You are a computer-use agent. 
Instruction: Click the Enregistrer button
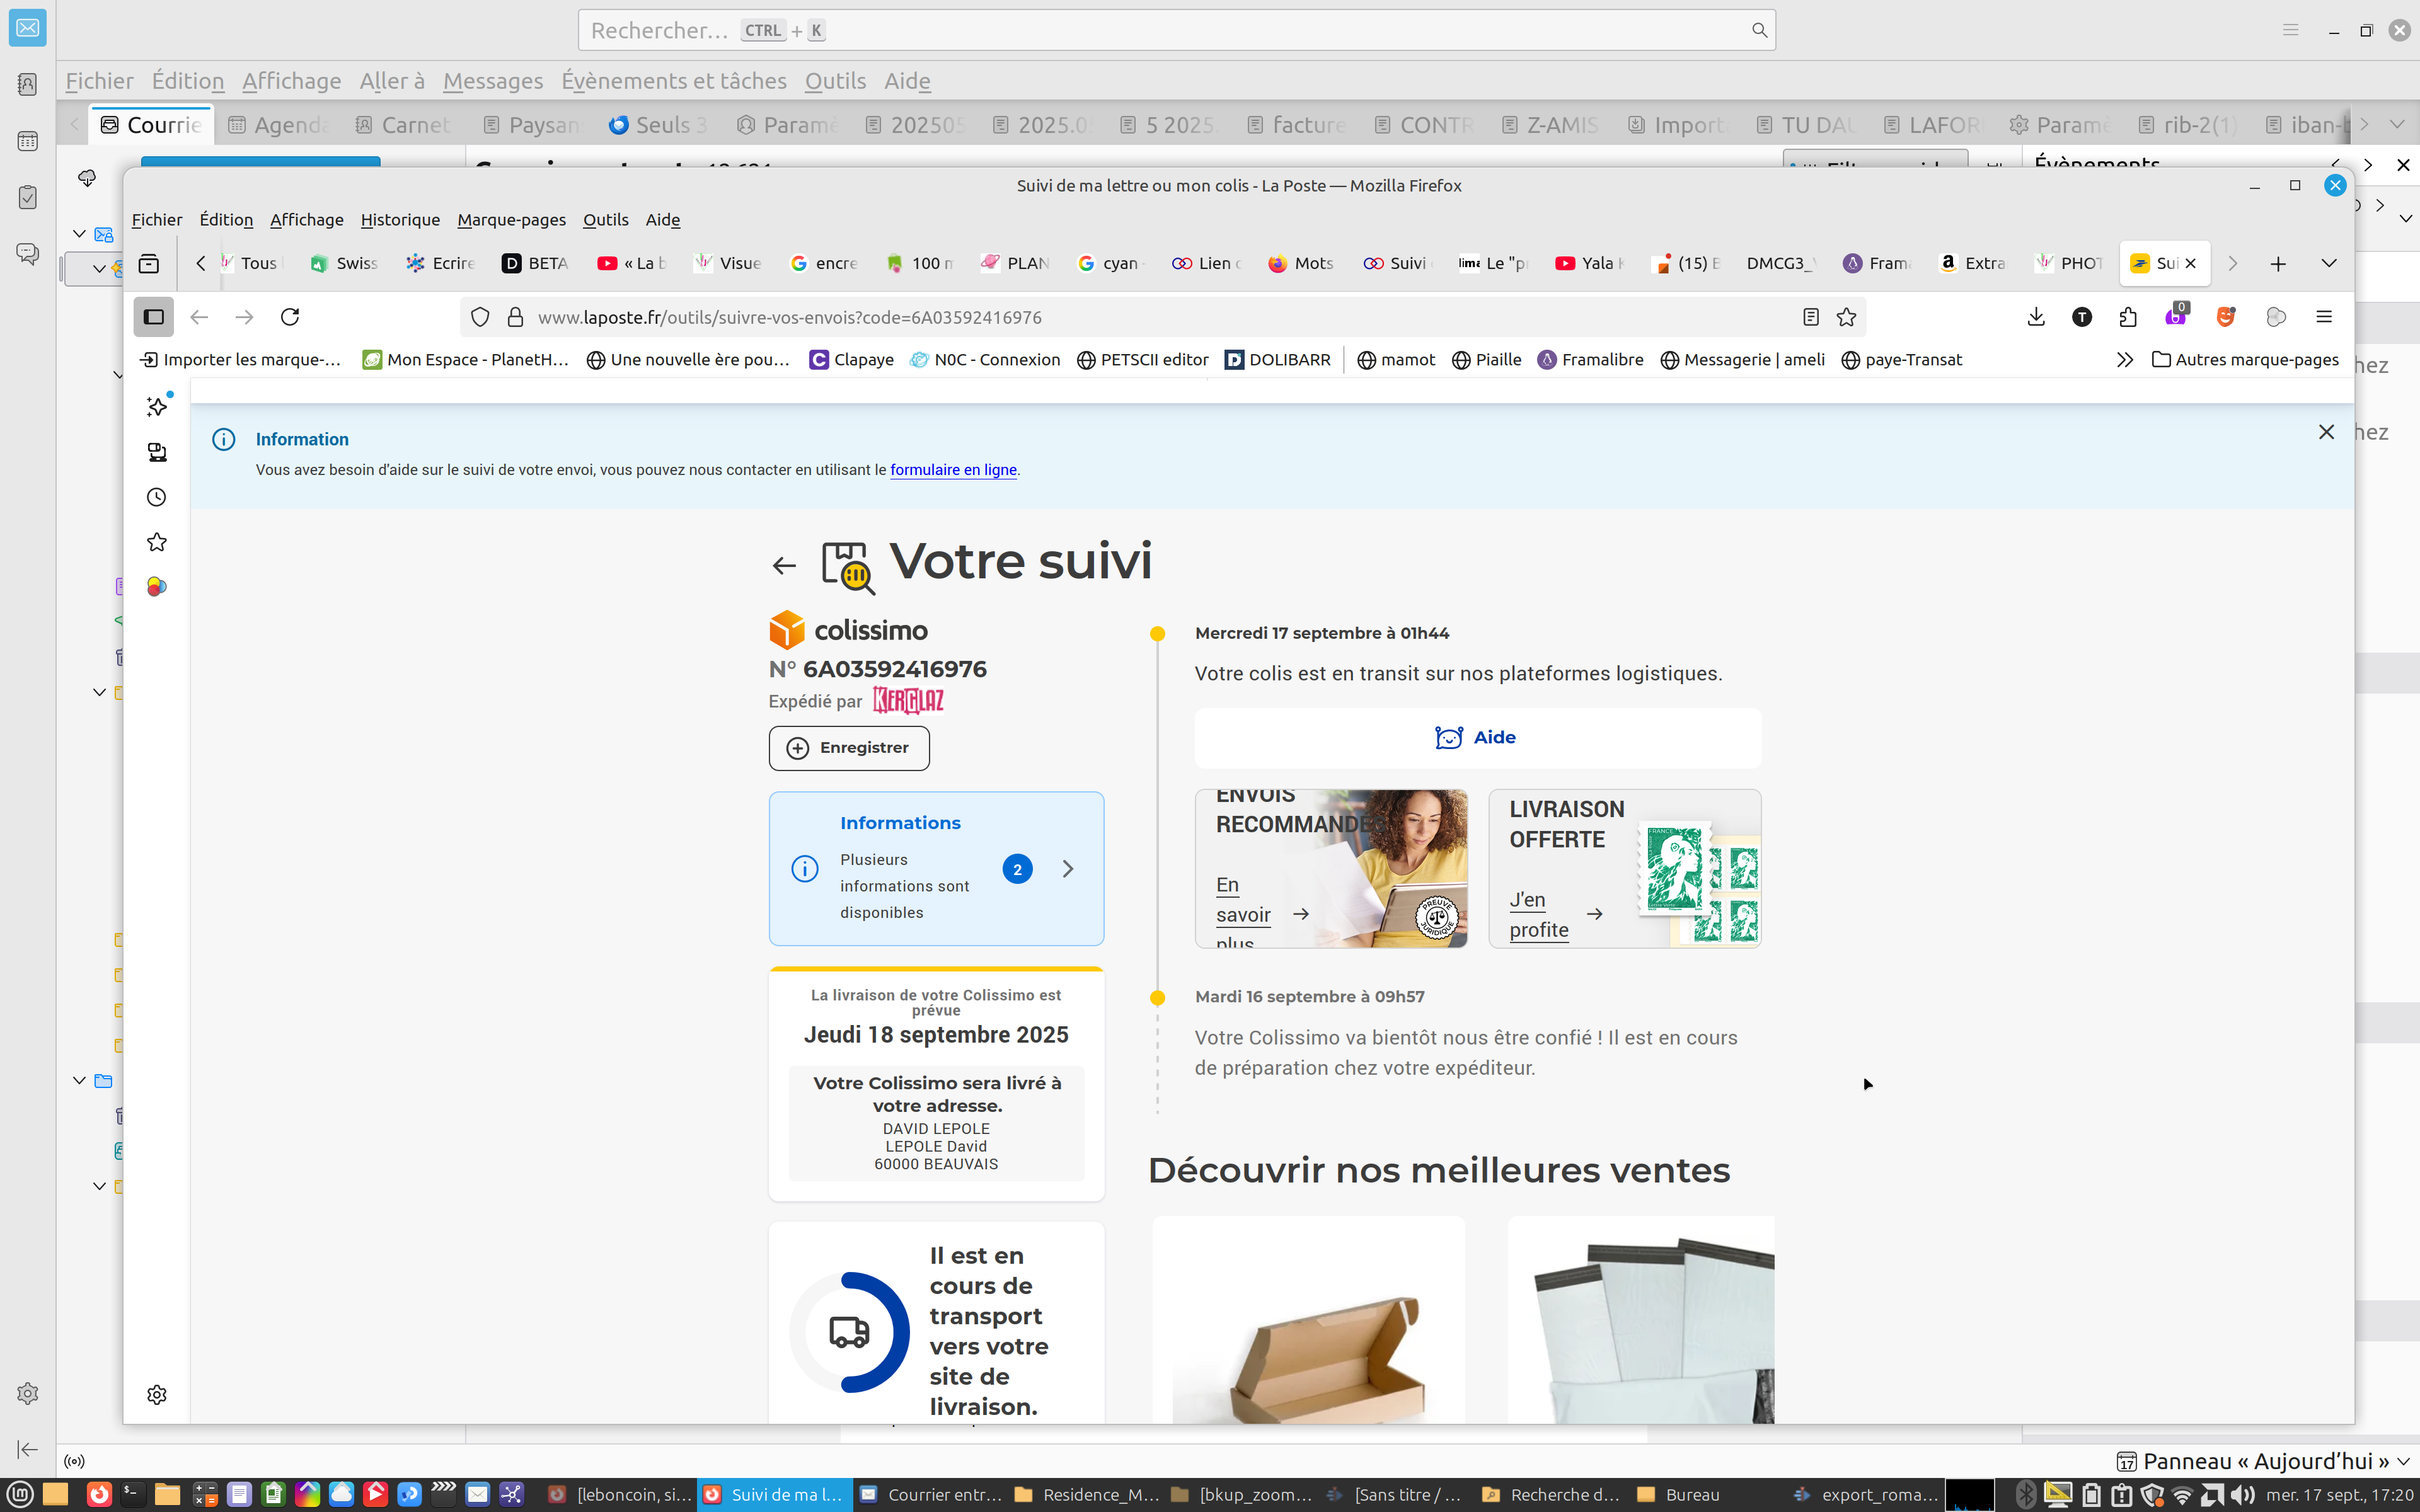point(848,748)
